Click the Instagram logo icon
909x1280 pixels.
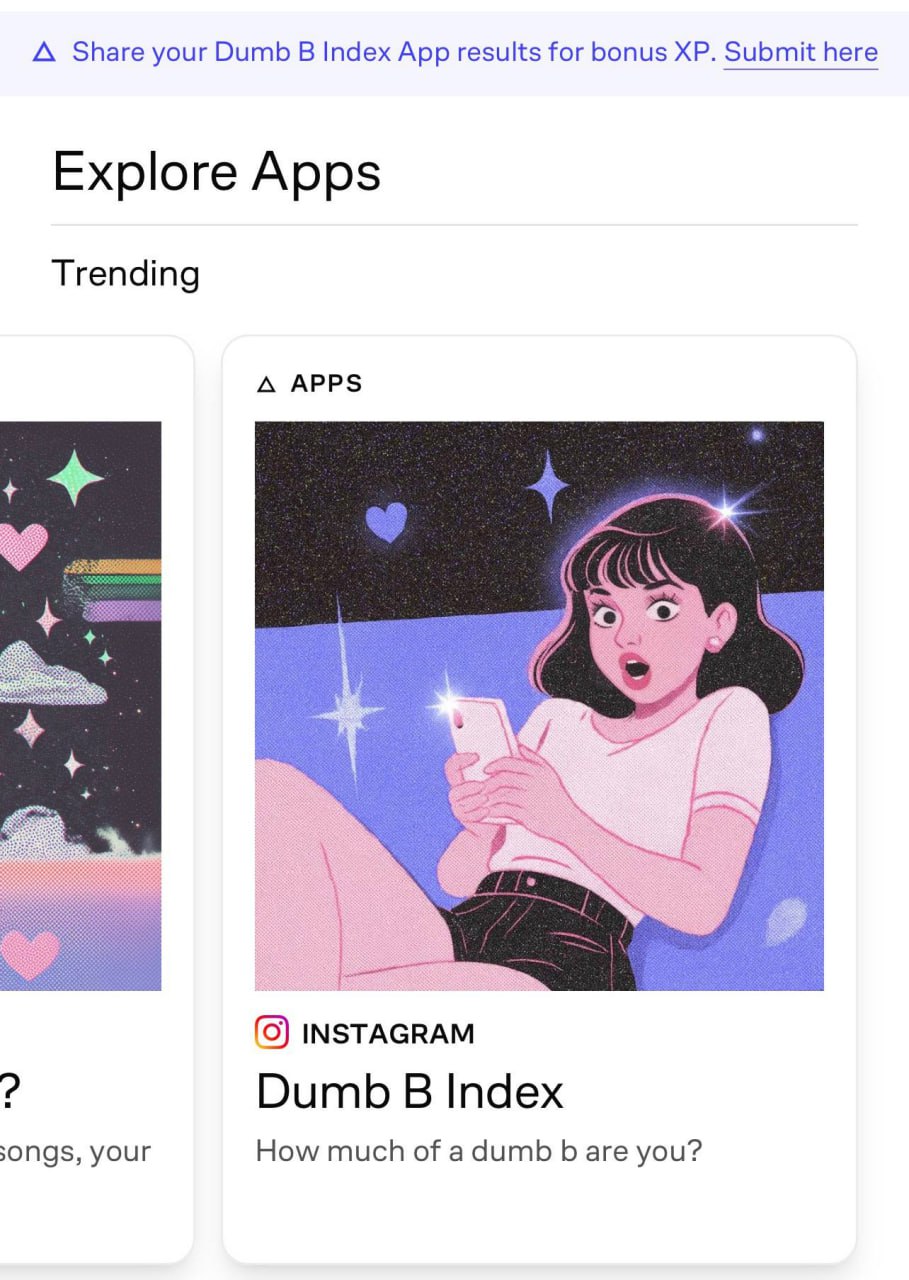coord(272,1032)
